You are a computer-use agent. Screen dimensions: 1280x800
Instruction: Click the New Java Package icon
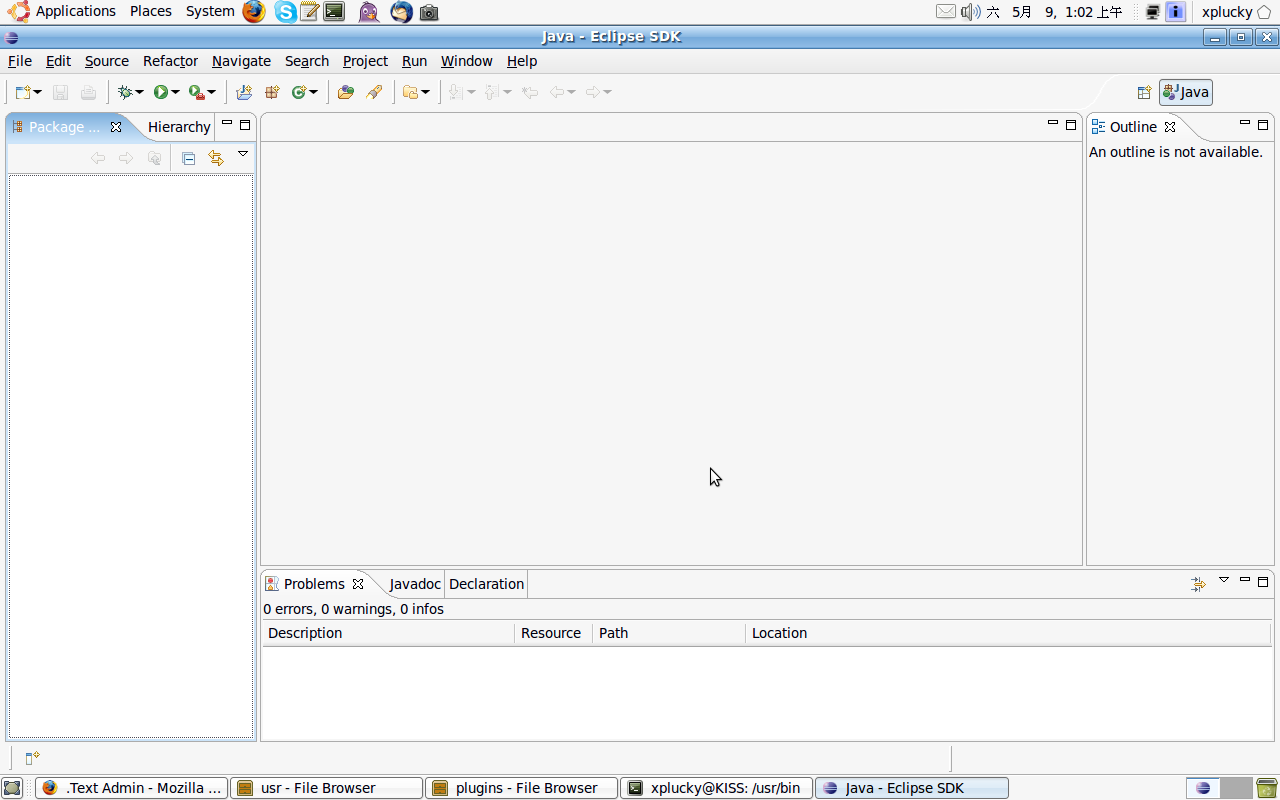point(271,92)
